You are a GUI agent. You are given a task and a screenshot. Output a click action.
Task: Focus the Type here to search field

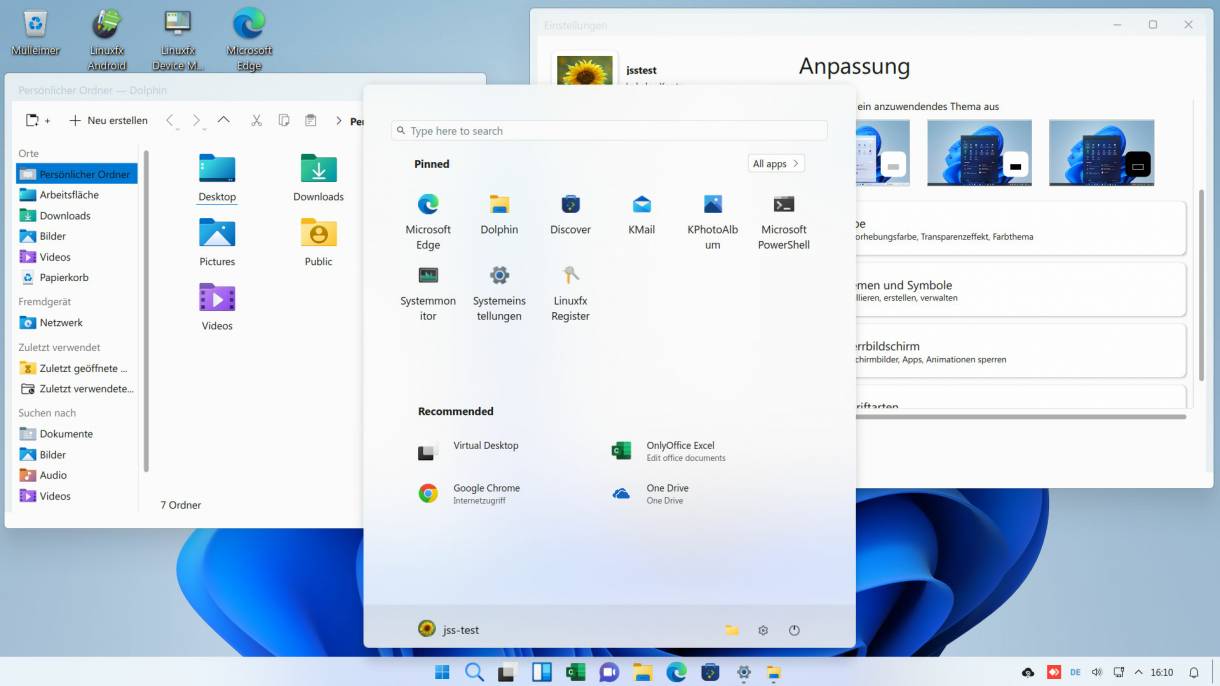pyautogui.click(x=609, y=130)
